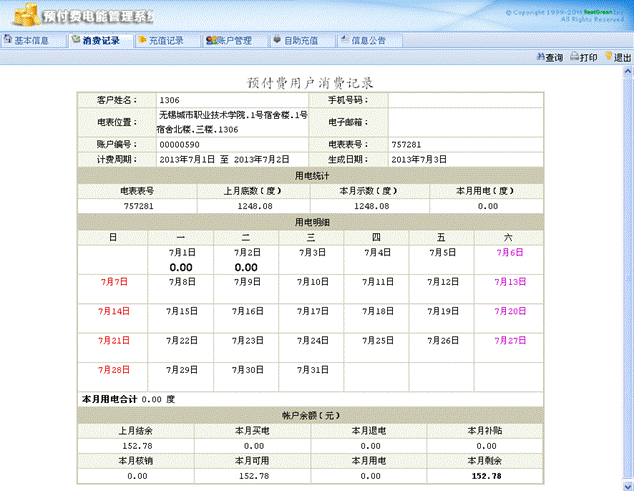The height and width of the screenshot is (491, 634).
Task: Click the empty 手机号码 field
Action: [x=464, y=101]
